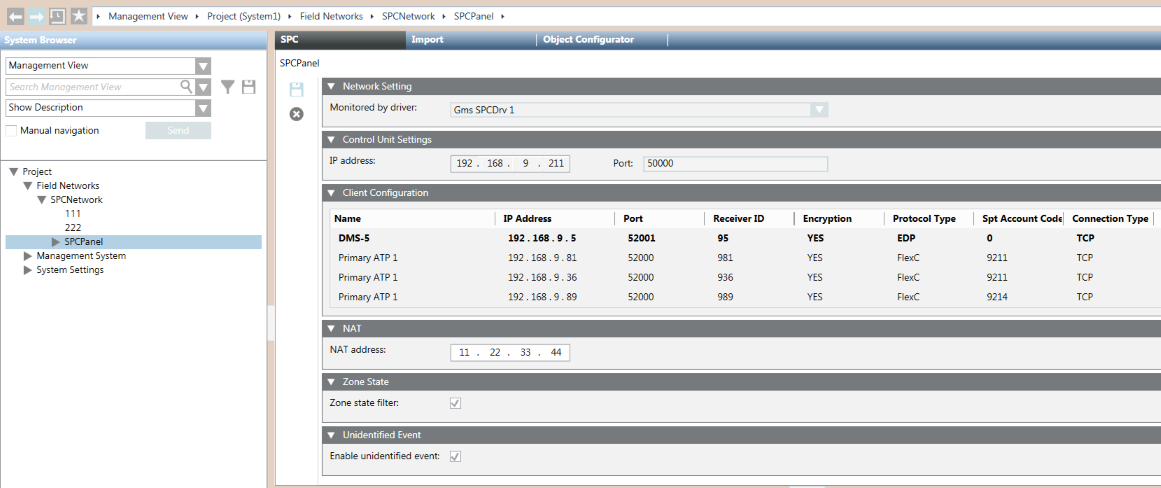Expand the Management System tree node
This screenshot has height=488, width=1161.
(x=28, y=256)
